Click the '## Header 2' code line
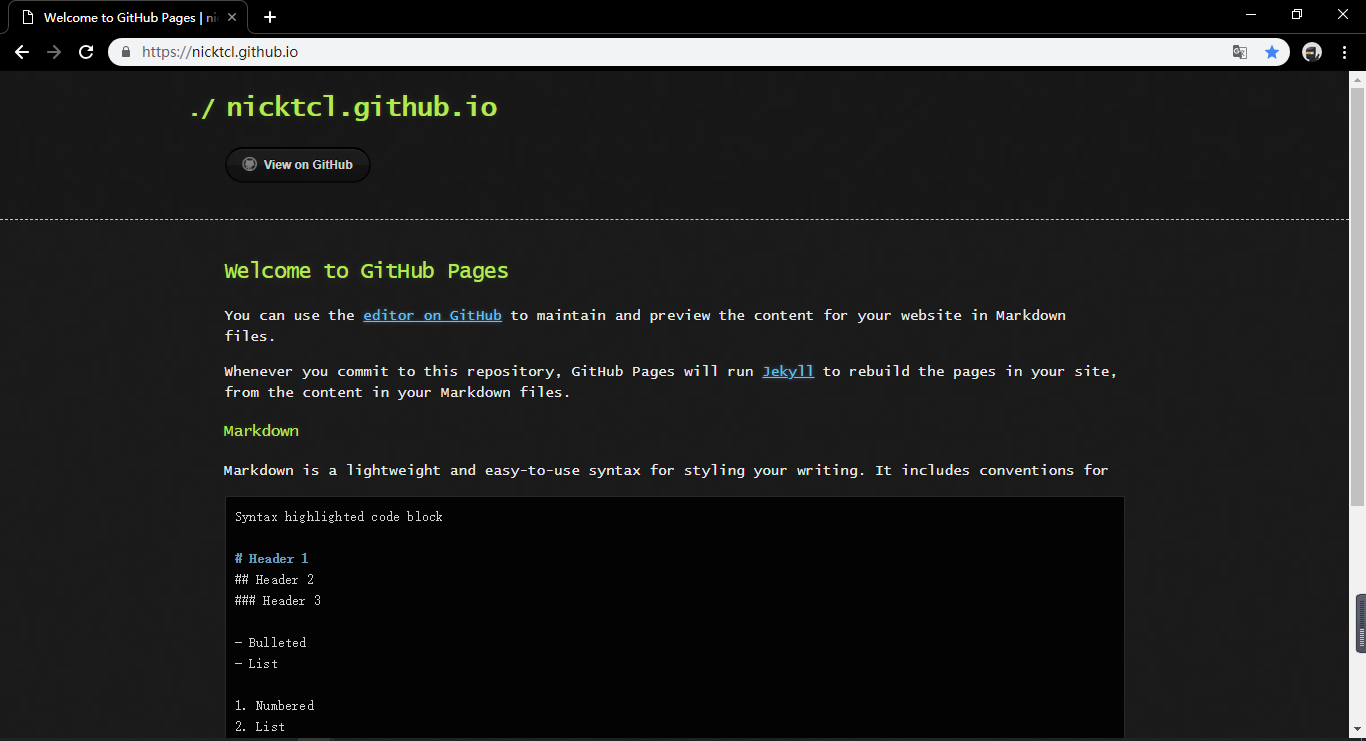Screen dimensions: 1366x741 coord(275,580)
